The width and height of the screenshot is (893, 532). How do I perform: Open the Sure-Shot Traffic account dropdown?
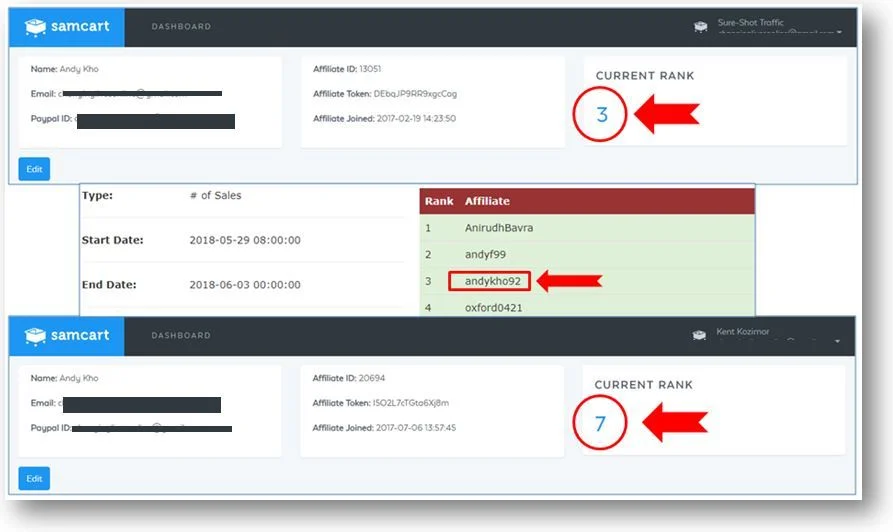839,32
